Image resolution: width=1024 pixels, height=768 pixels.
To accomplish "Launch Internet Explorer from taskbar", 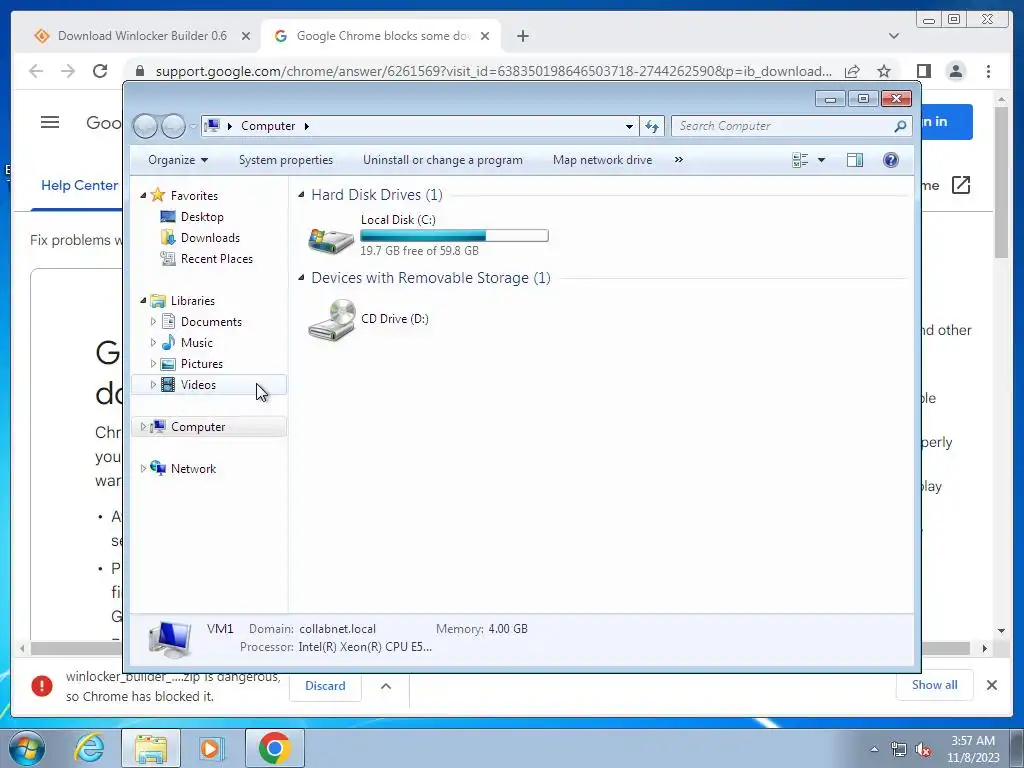I will [89, 748].
